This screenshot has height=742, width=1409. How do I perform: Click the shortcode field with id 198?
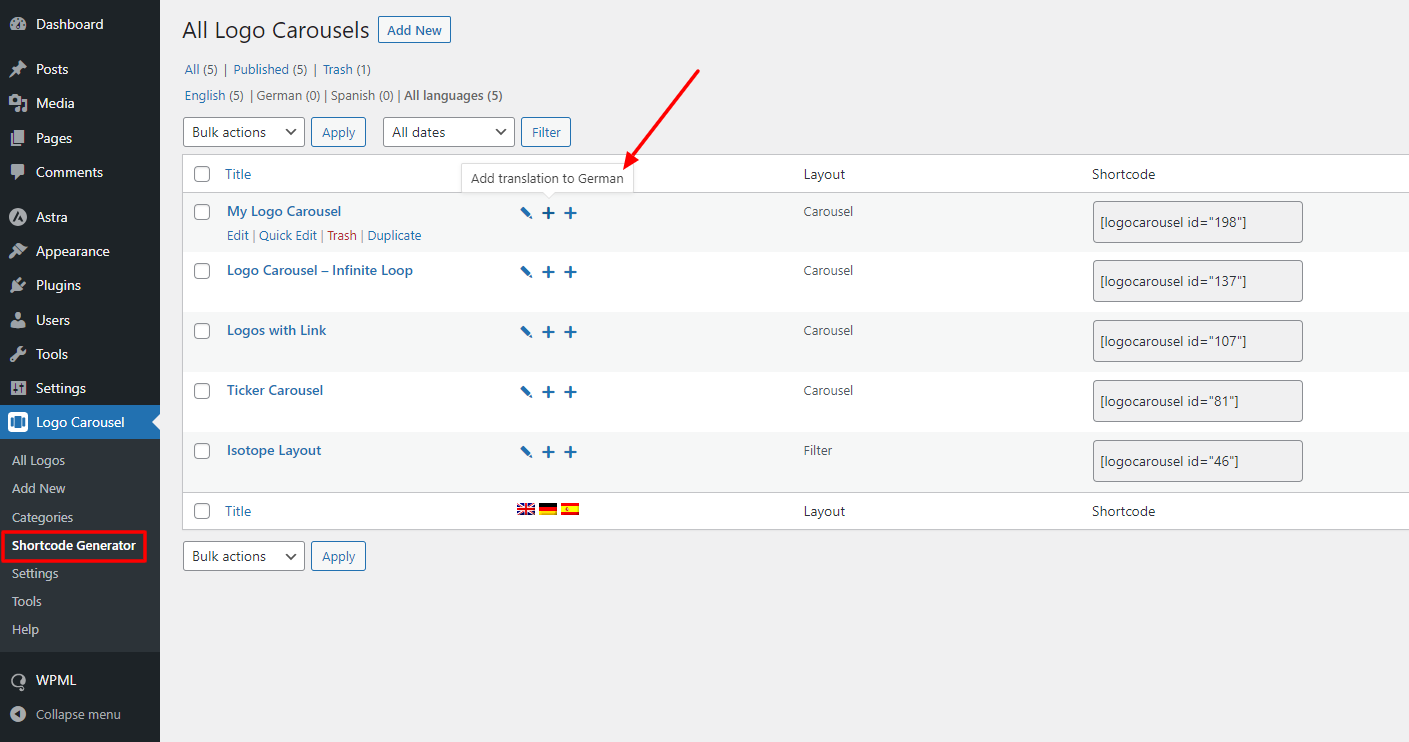(x=1197, y=222)
